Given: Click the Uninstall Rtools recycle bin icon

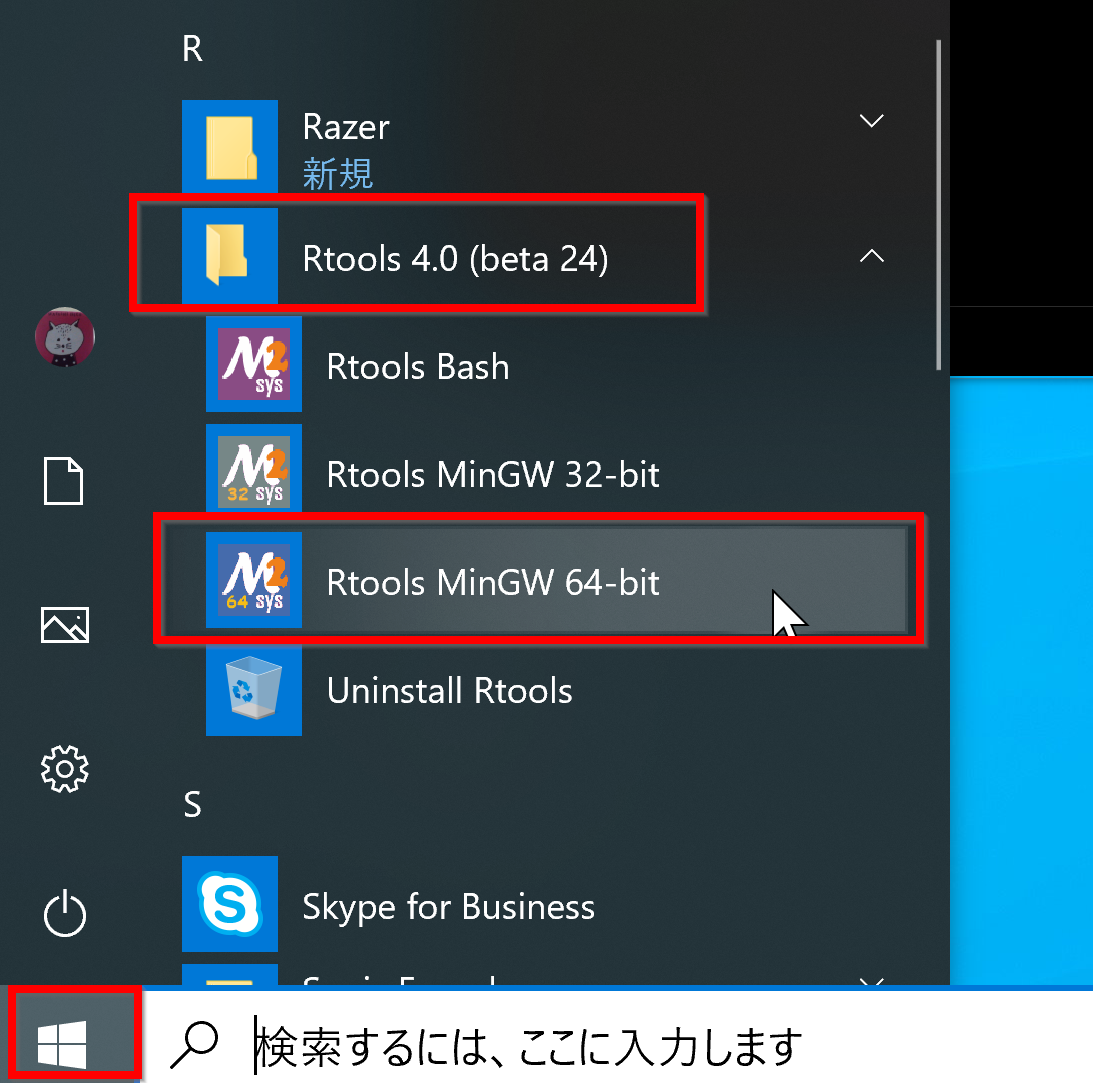Looking at the screenshot, I should pos(254,688).
